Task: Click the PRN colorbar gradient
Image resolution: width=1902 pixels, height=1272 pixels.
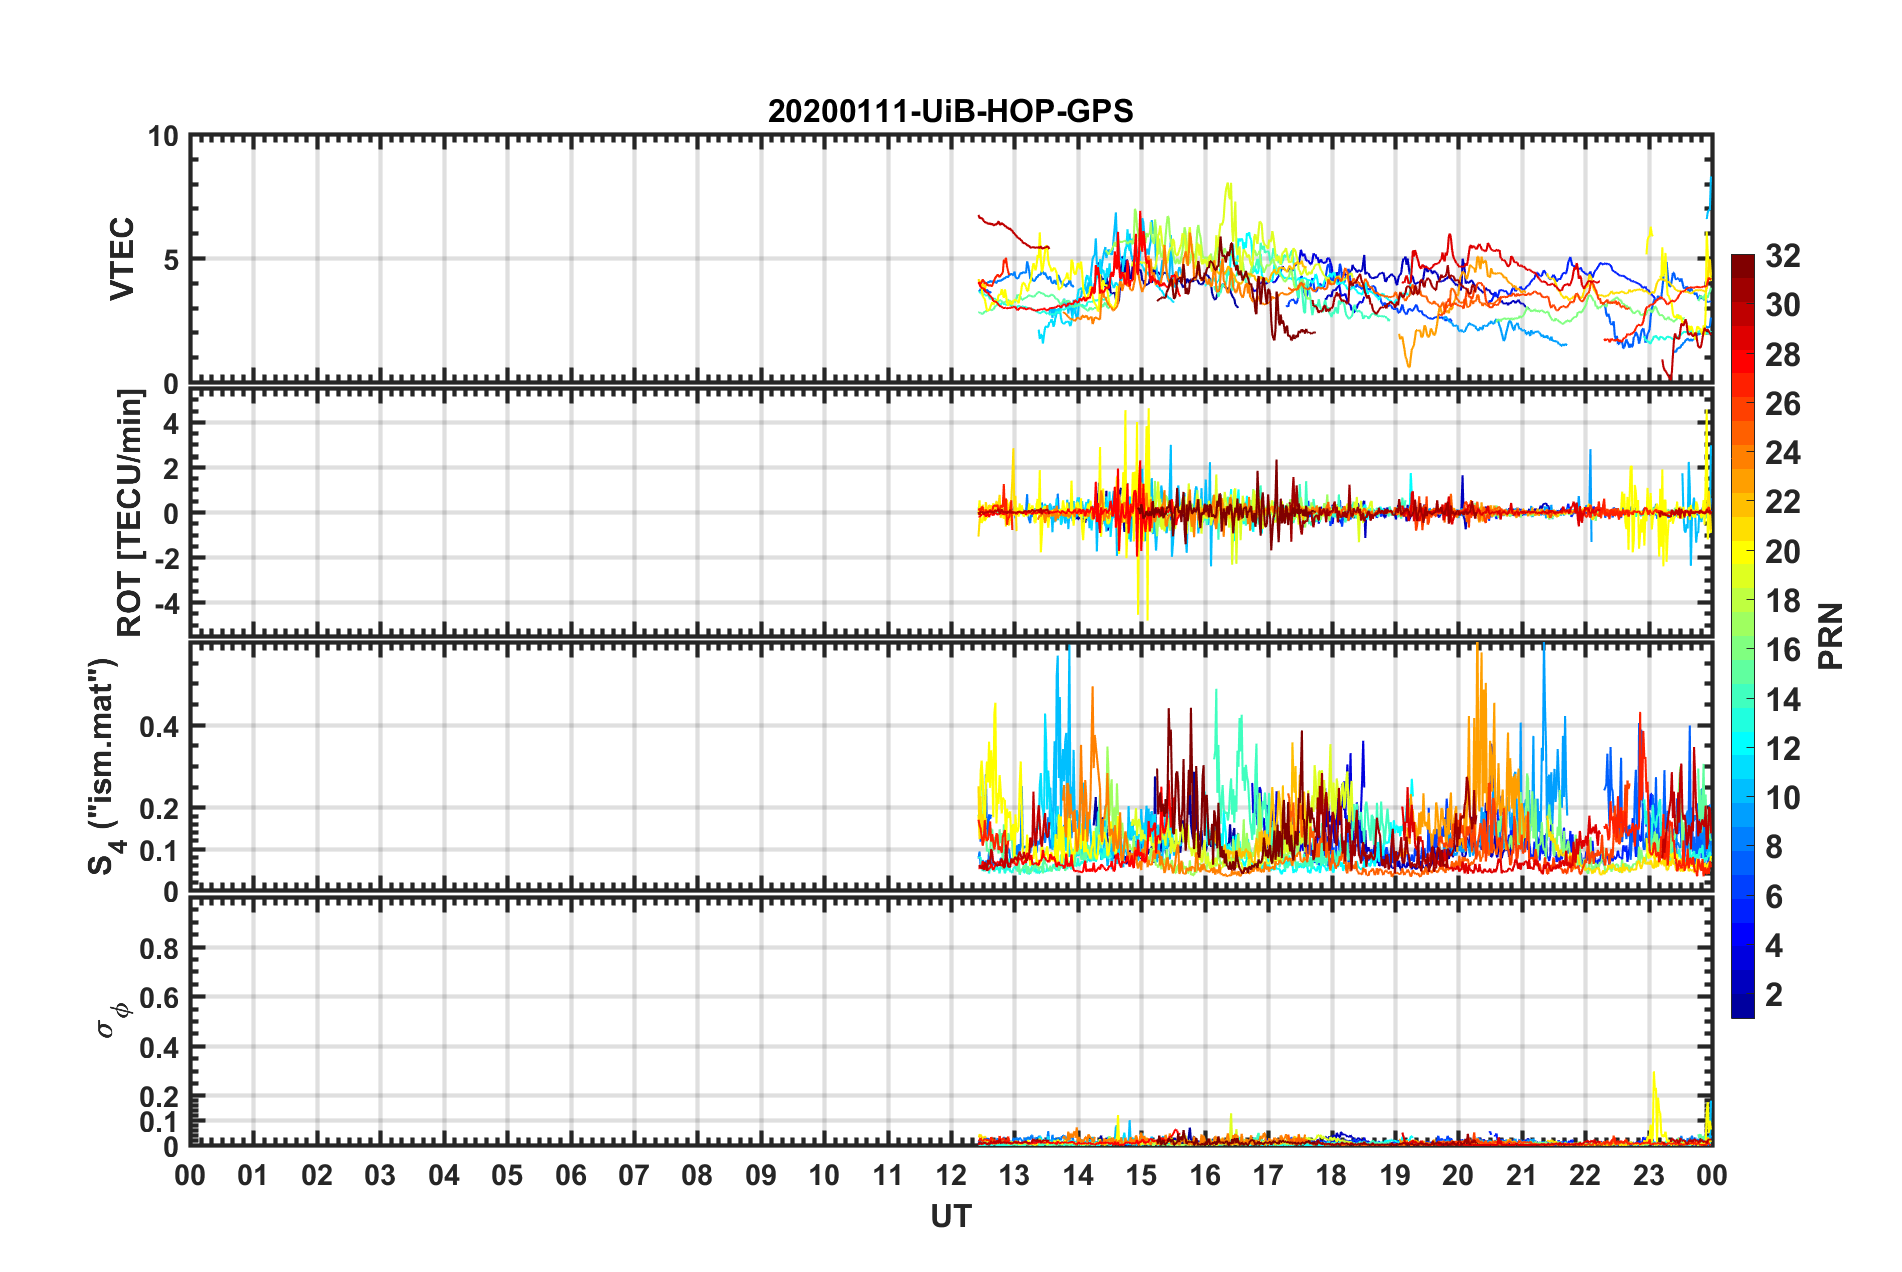Action: tap(1742, 636)
